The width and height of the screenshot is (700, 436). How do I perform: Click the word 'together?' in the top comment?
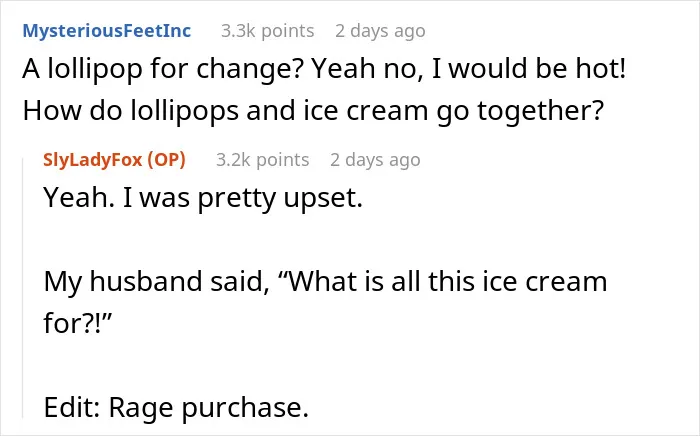[541, 112]
